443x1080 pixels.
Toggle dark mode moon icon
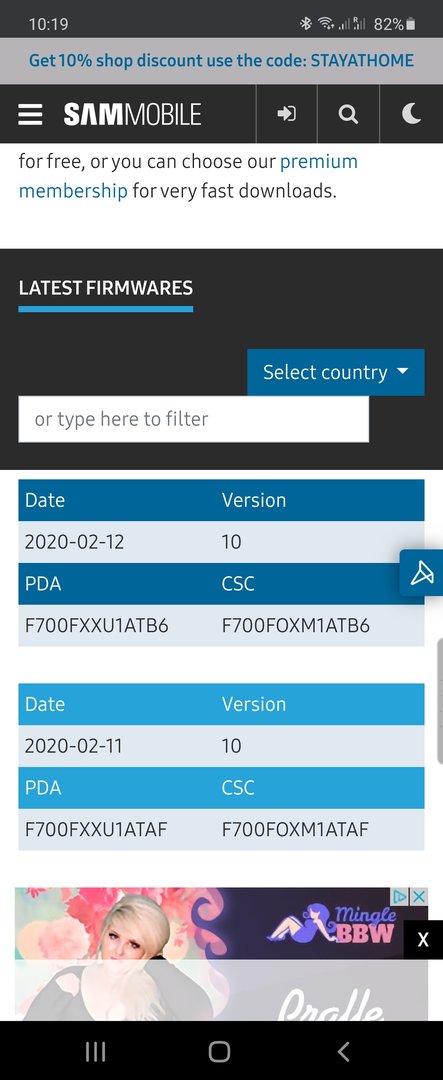[411, 114]
